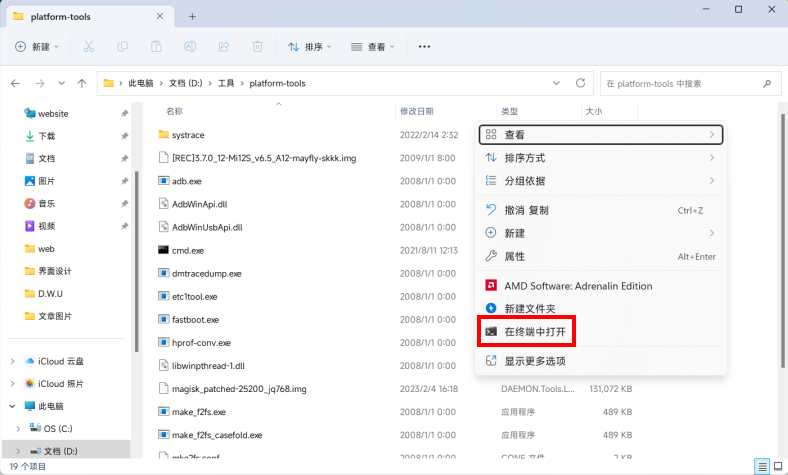
Task: Click the delete trash icon in toolbar
Action: pos(257,47)
